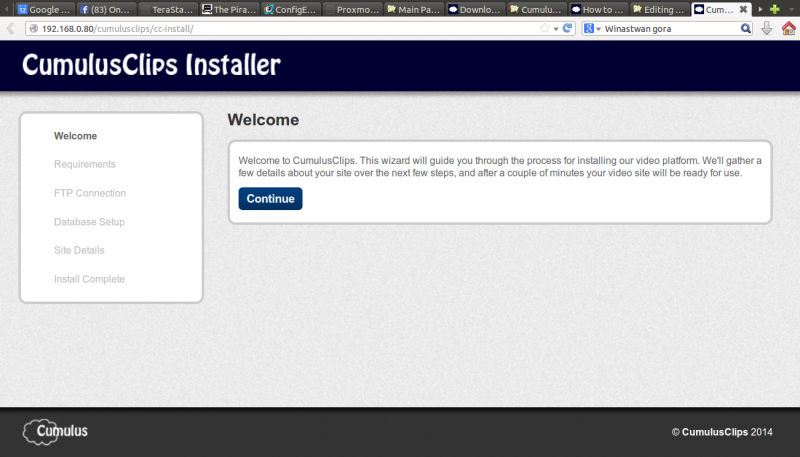The height and width of the screenshot is (457, 800).
Task: Reload the page with refresh icon
Action: click(x=567, y=29)
